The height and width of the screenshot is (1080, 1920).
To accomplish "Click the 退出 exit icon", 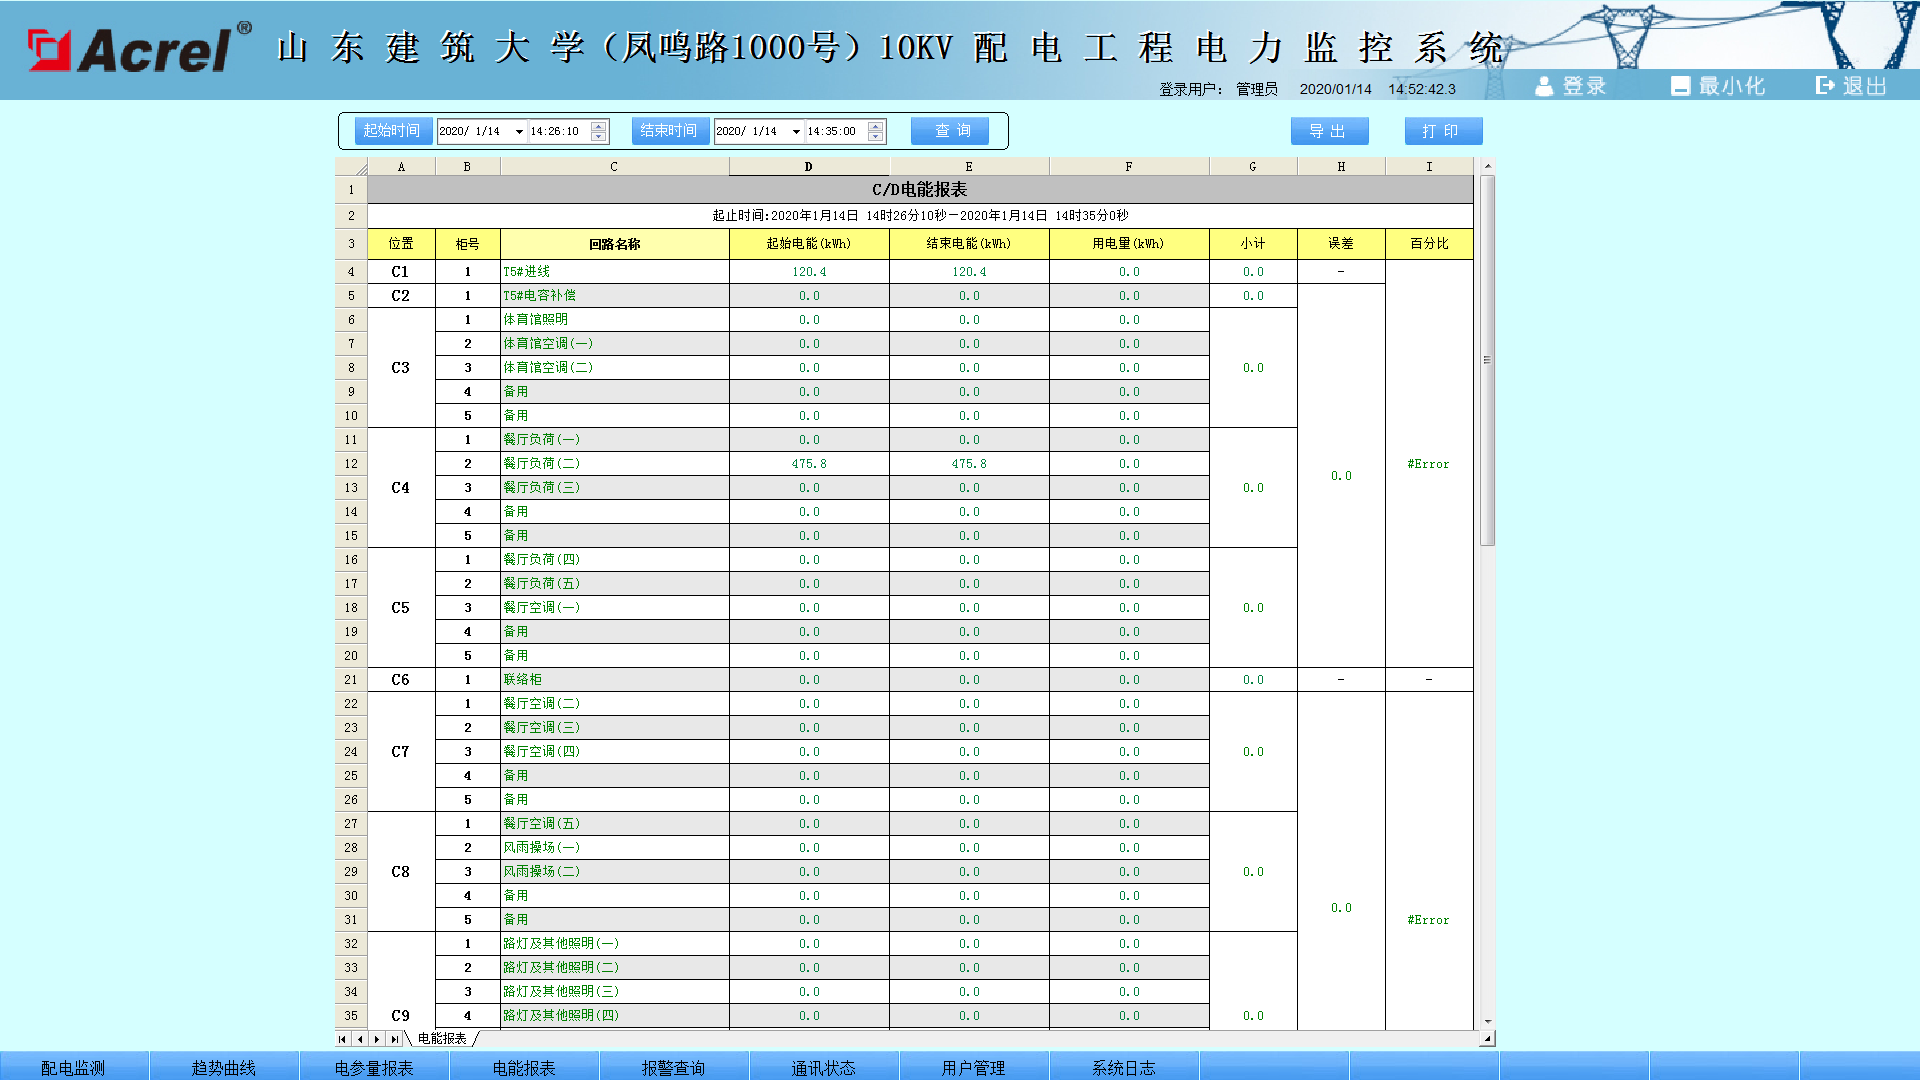I will pos(1825,86).
